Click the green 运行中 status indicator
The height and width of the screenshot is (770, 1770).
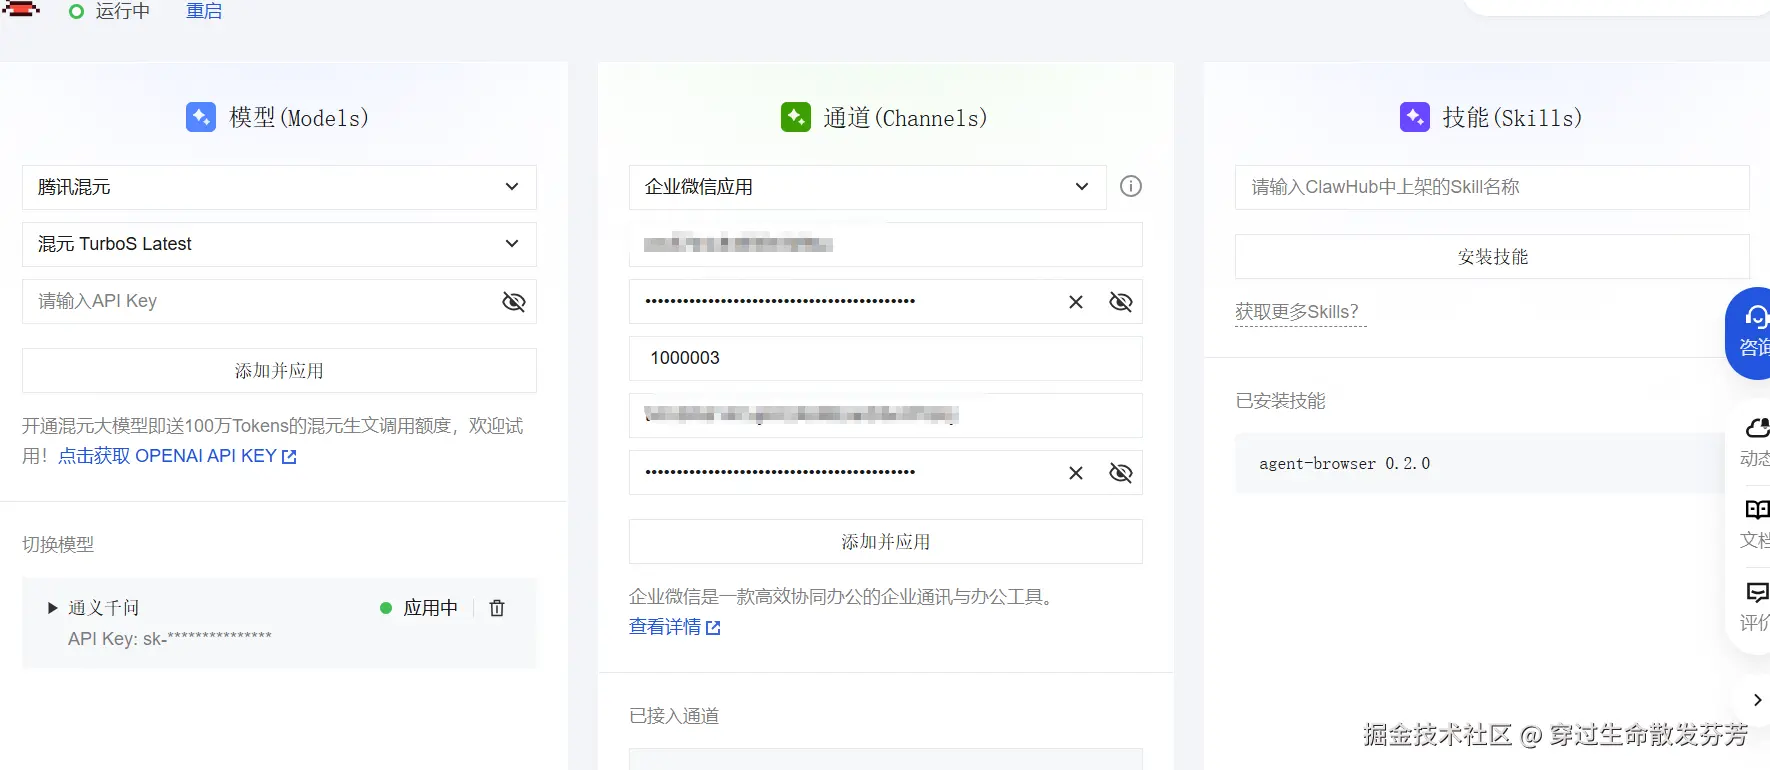pyautogui.click(x=76, y=12)
